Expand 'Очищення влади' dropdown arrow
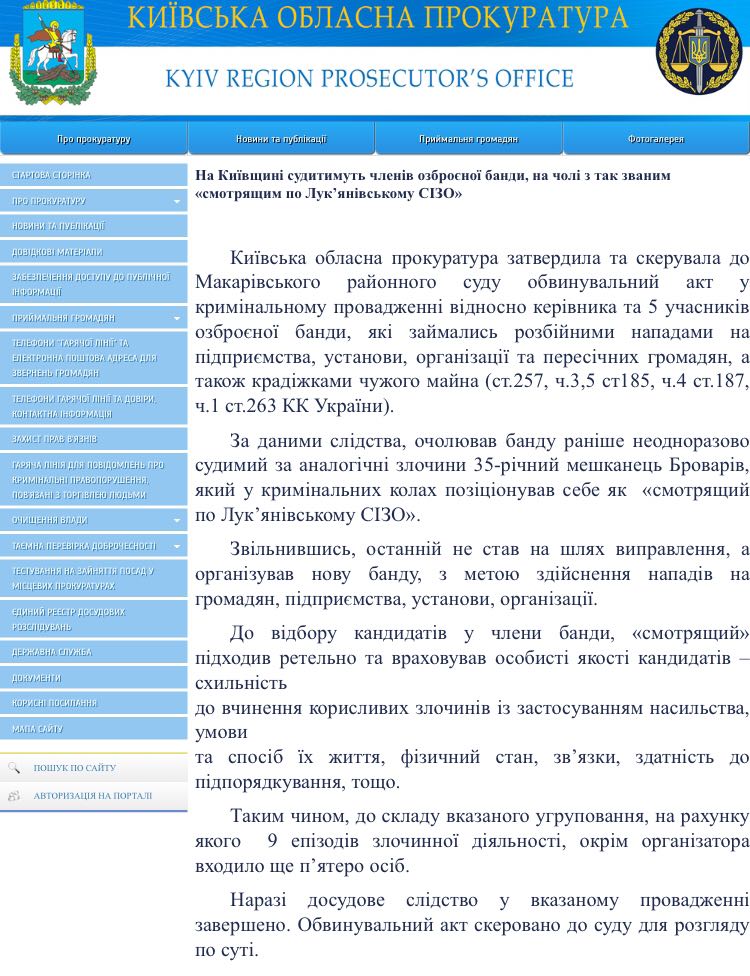Screen dimensions: 750x976 coord(177,521)
